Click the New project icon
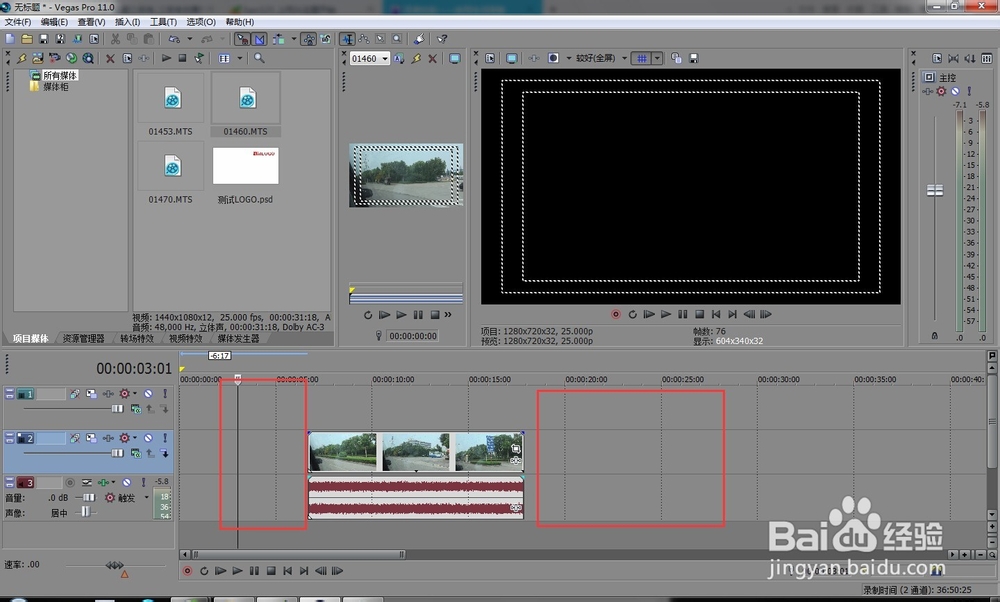1000x602 pixels. [x=10, y=40]
